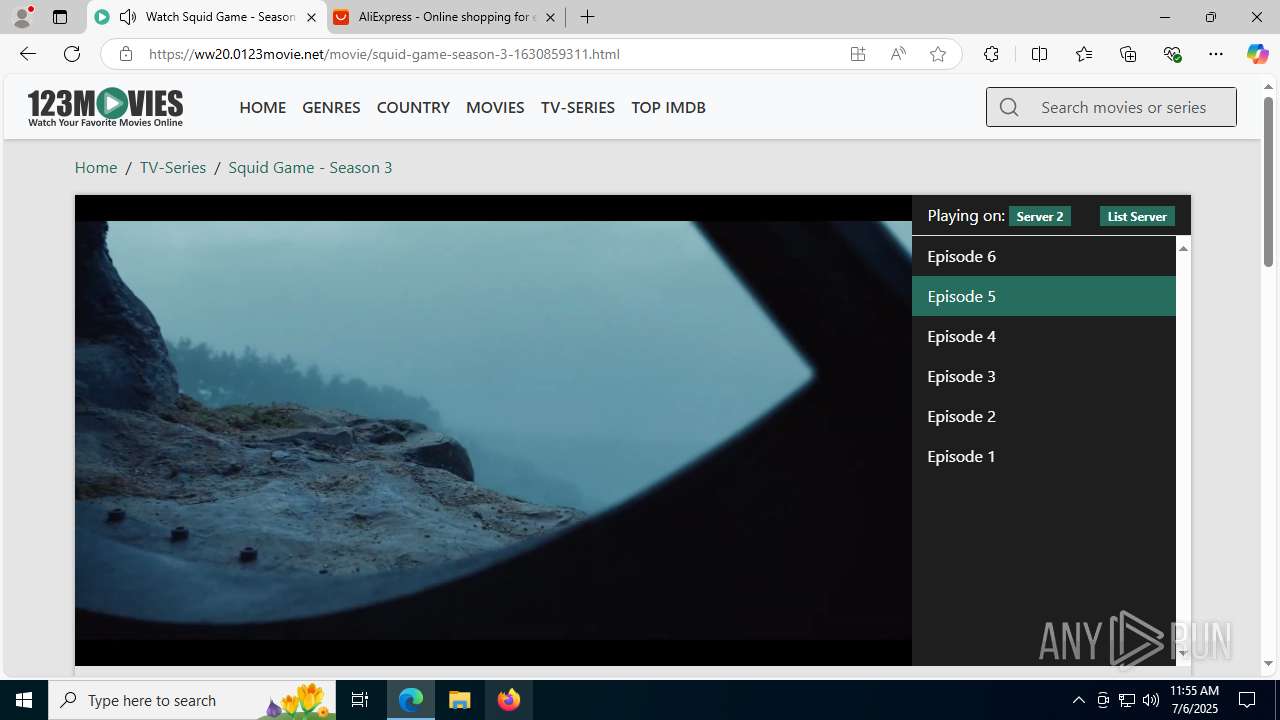The height and width of the screenshot is (720, 1280).
Task: Switch to the AliExpress tab
Action: 445,17
